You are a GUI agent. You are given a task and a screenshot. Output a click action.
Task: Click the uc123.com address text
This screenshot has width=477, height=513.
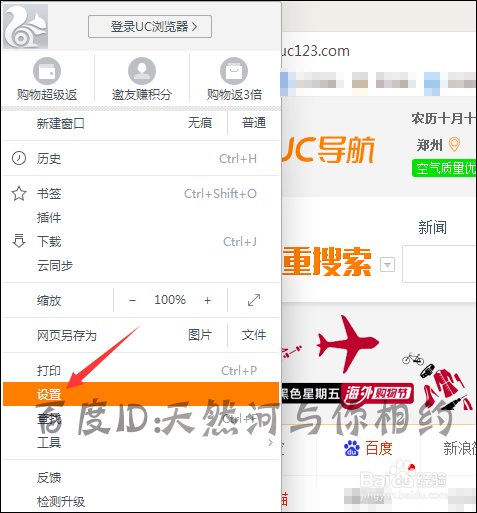pos(315,51)
